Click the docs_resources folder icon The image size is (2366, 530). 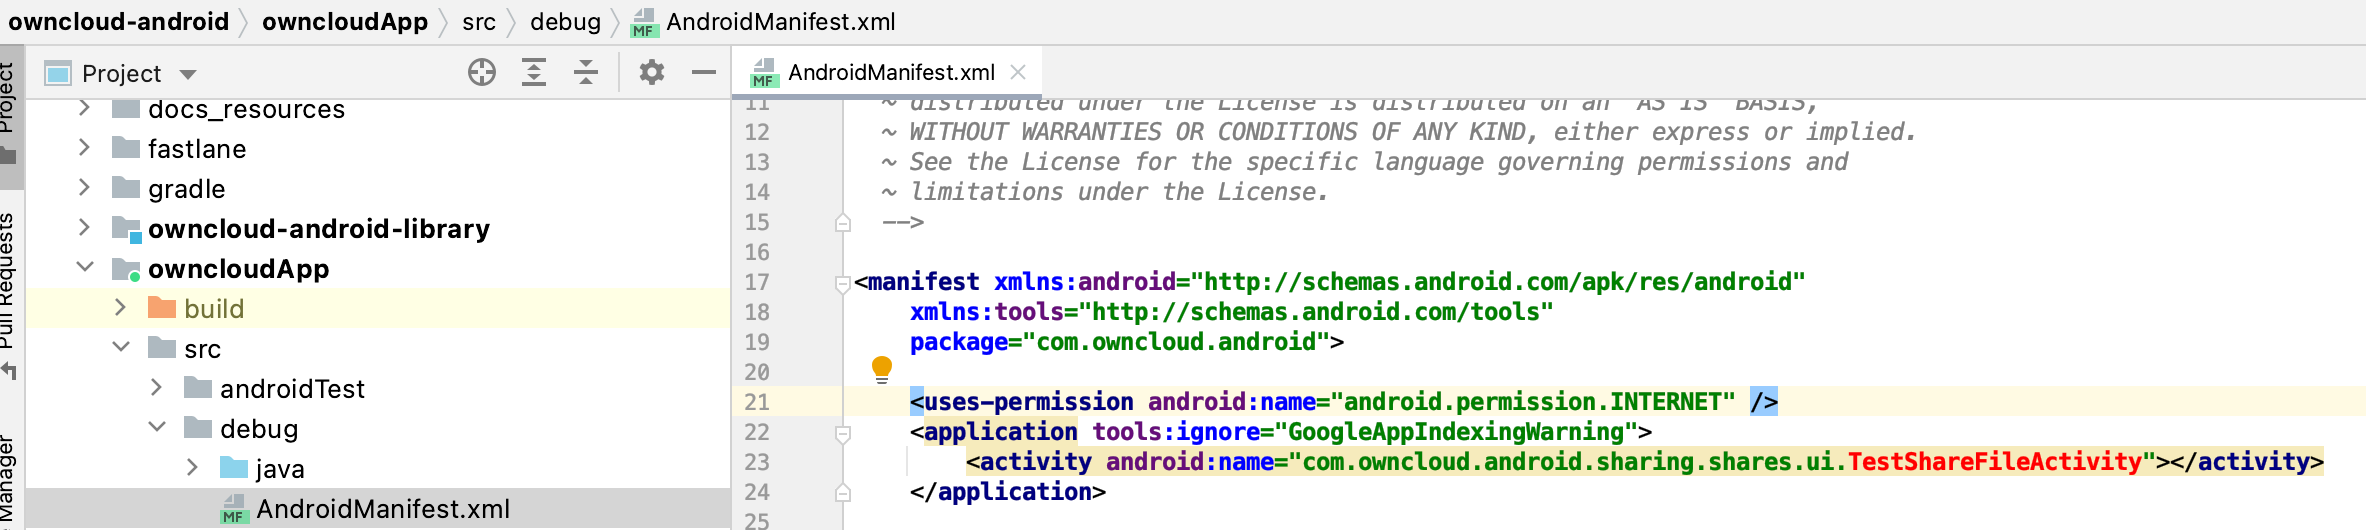[126, 108]
